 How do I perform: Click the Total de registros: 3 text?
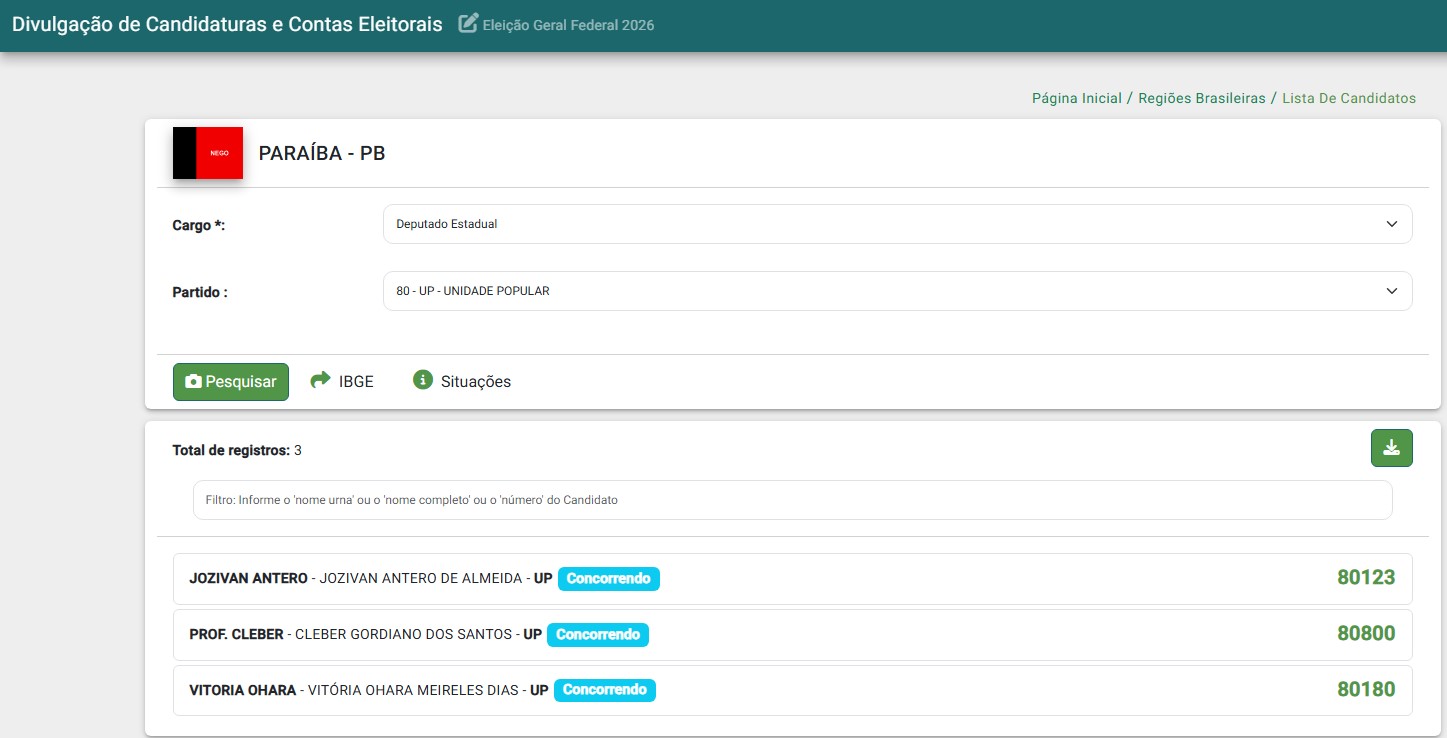(237, 450)
